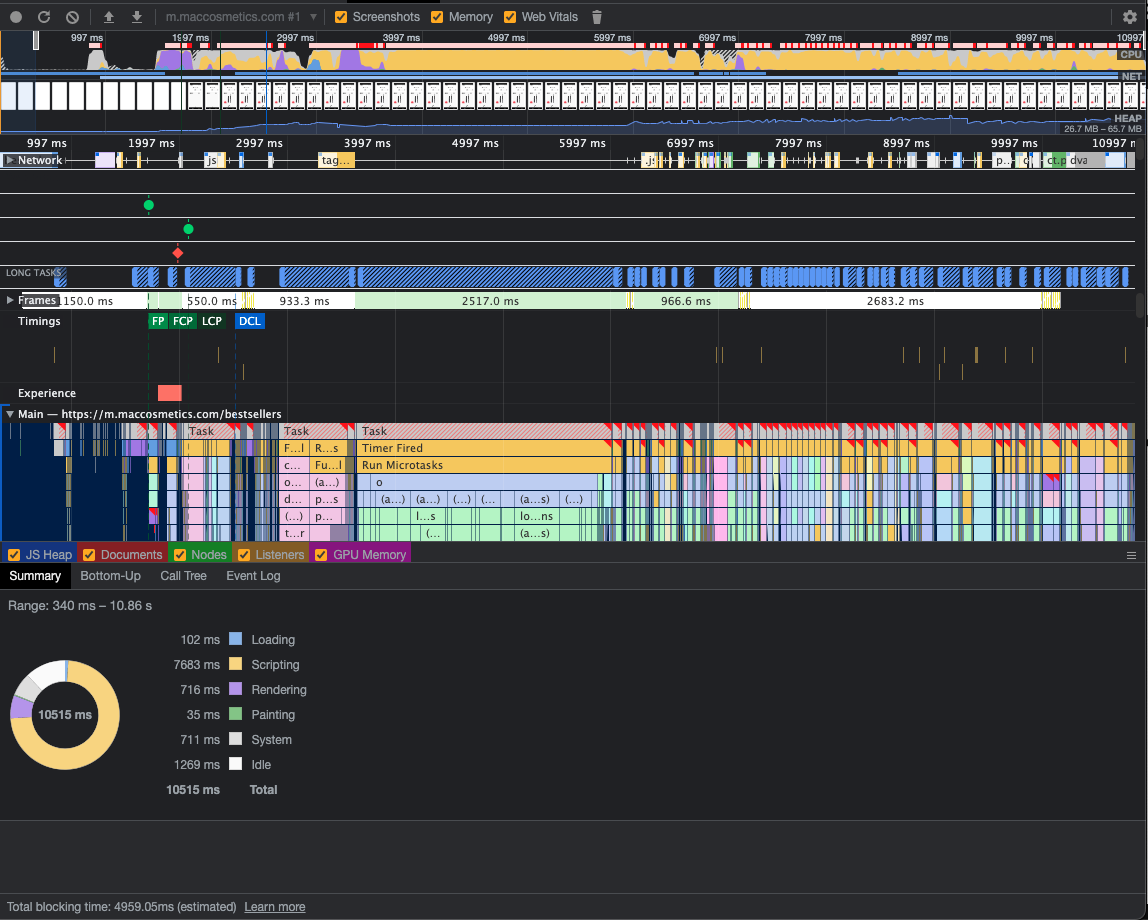Select the Run Microtasks event bar
1148x920 pixels.
point(483,465)
